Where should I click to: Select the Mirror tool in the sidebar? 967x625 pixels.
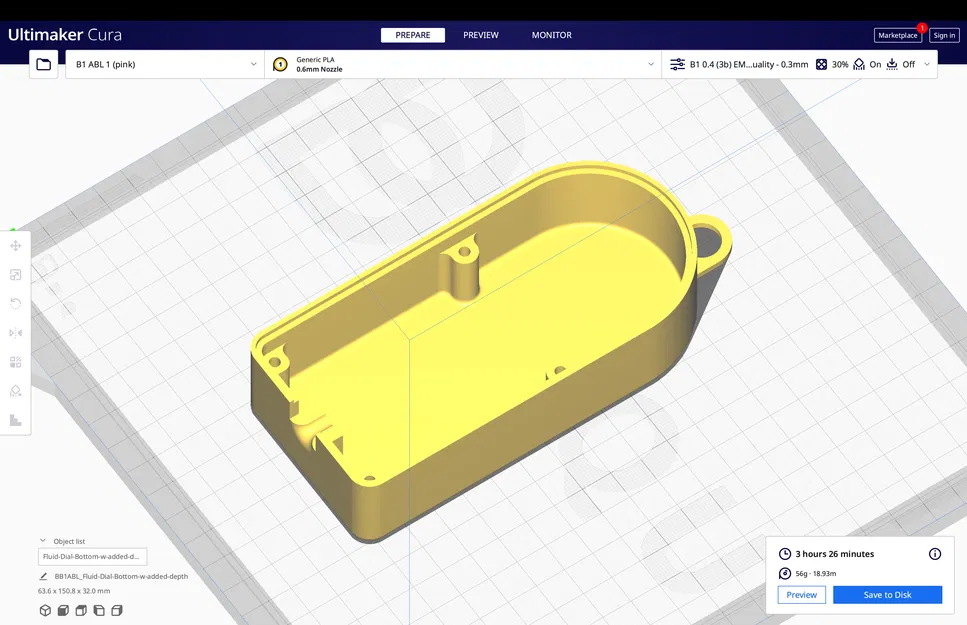(x=15, y=333)
